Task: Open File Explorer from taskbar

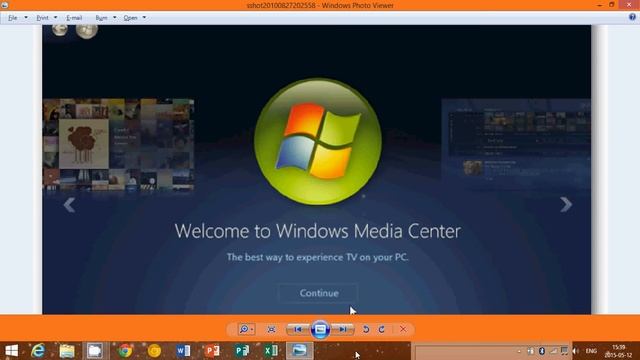Action: click(x=67, y=351)
